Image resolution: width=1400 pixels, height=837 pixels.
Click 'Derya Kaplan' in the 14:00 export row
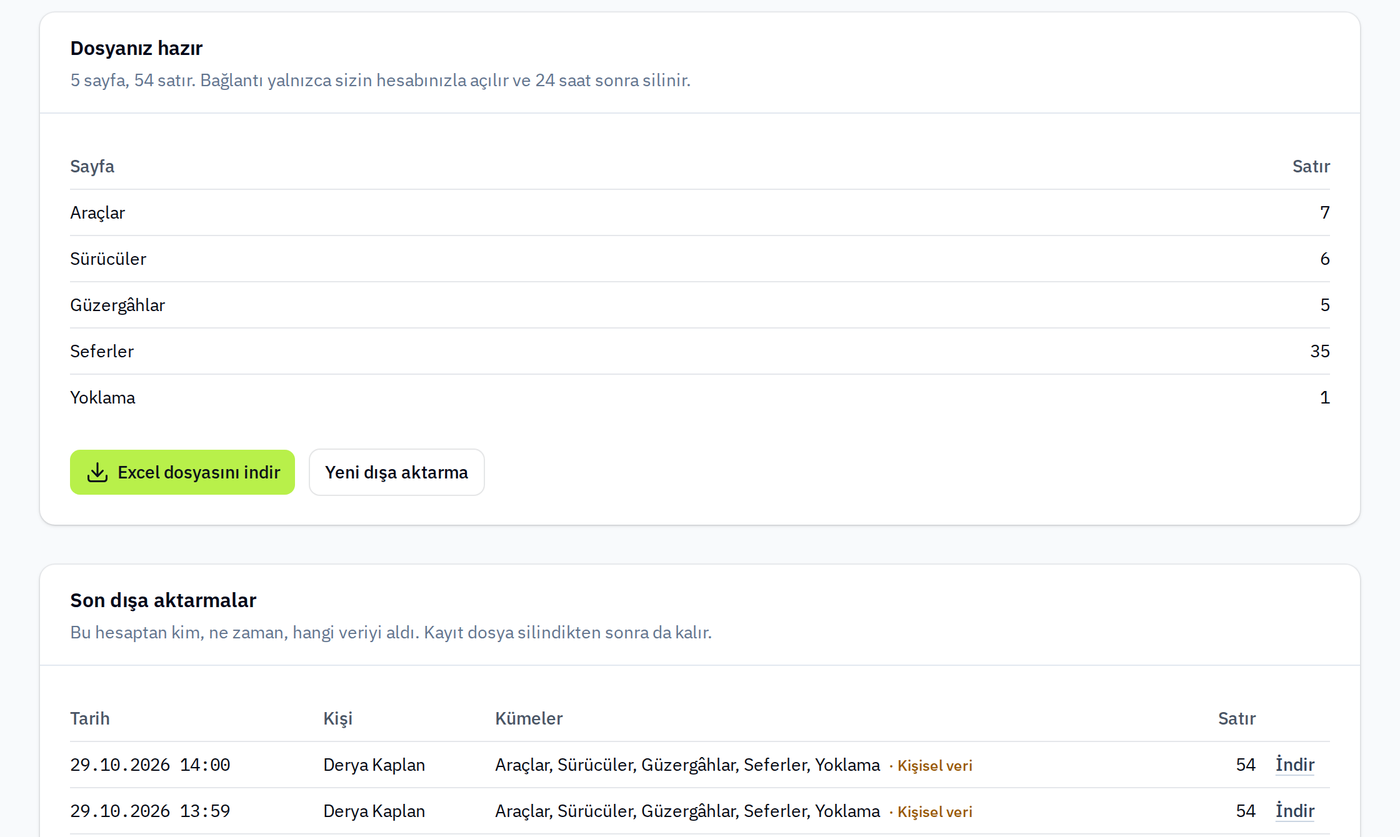coord(374,765)
